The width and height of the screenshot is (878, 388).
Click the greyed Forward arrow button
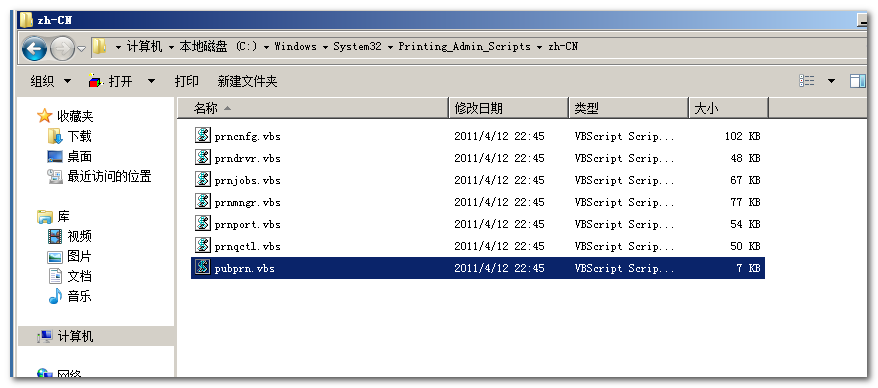click(62, 49)
